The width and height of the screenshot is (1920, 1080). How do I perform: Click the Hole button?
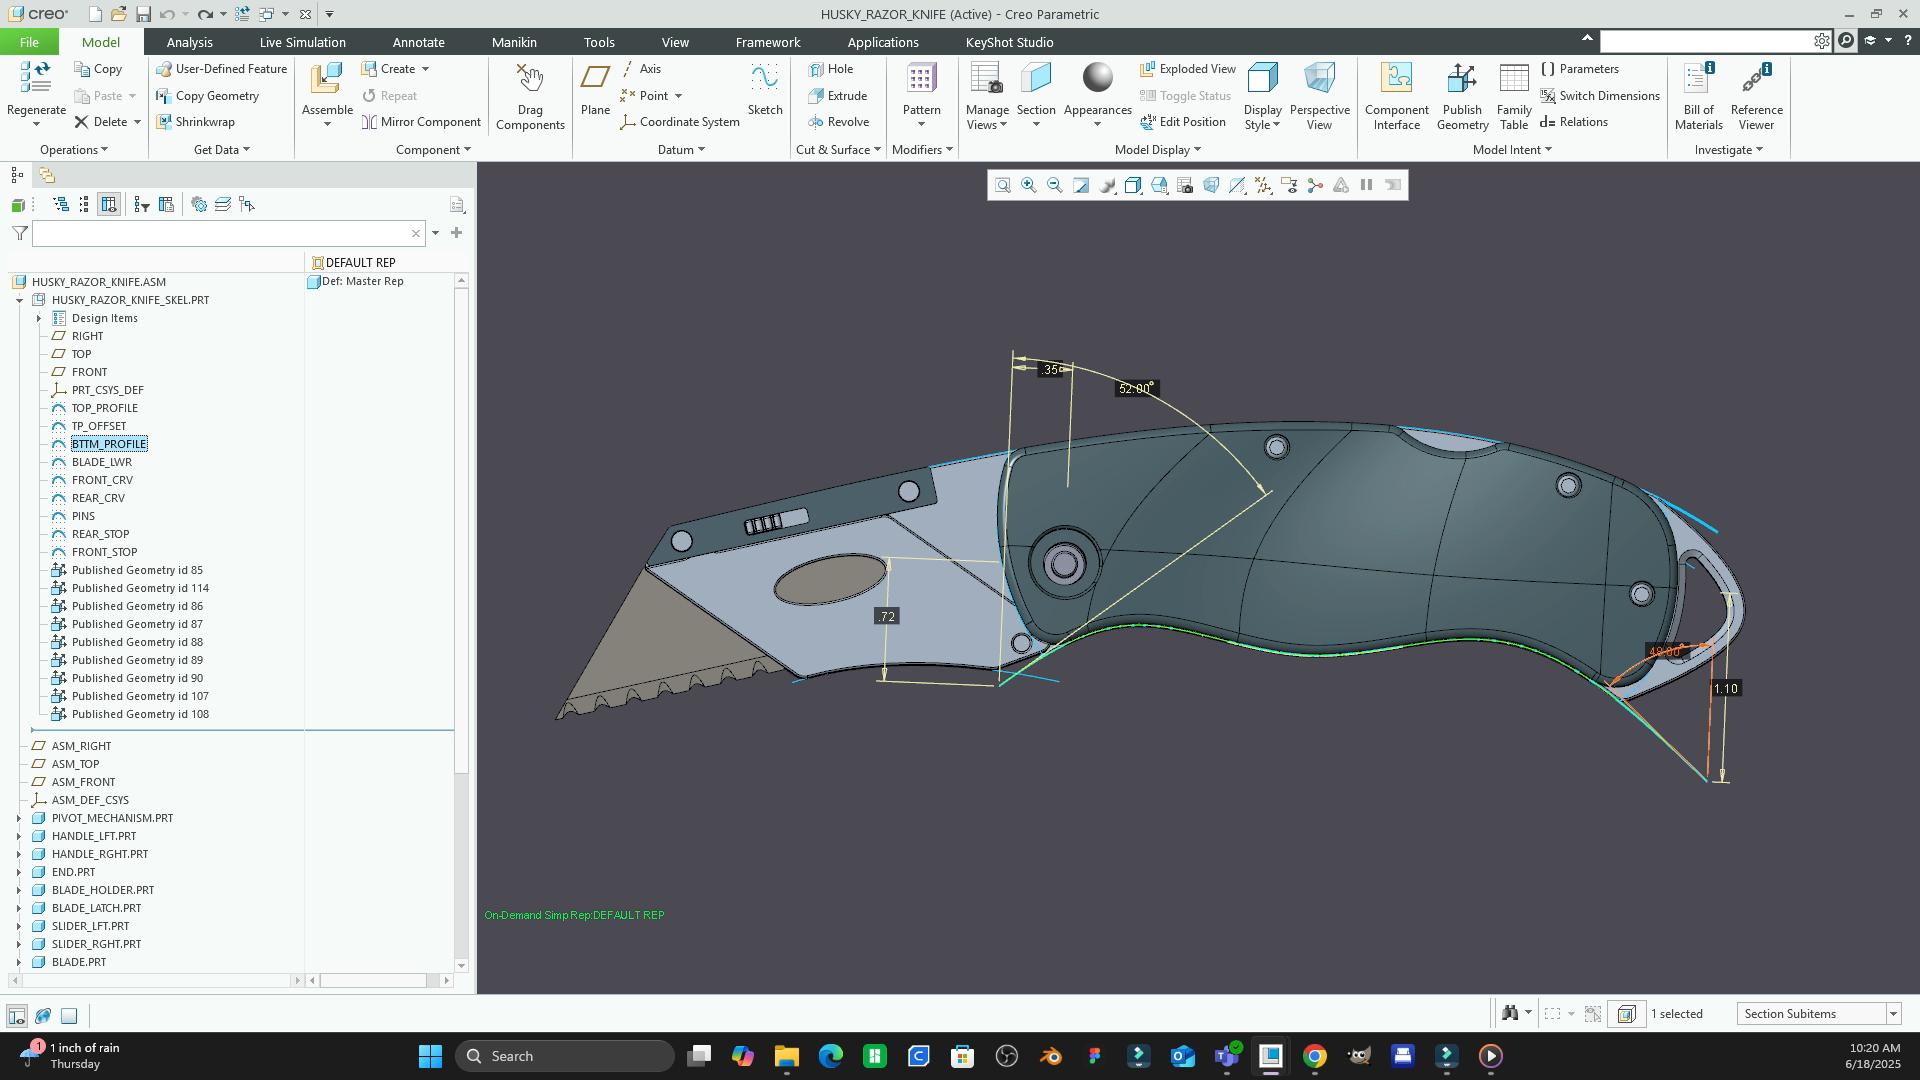tap(830, 69)
